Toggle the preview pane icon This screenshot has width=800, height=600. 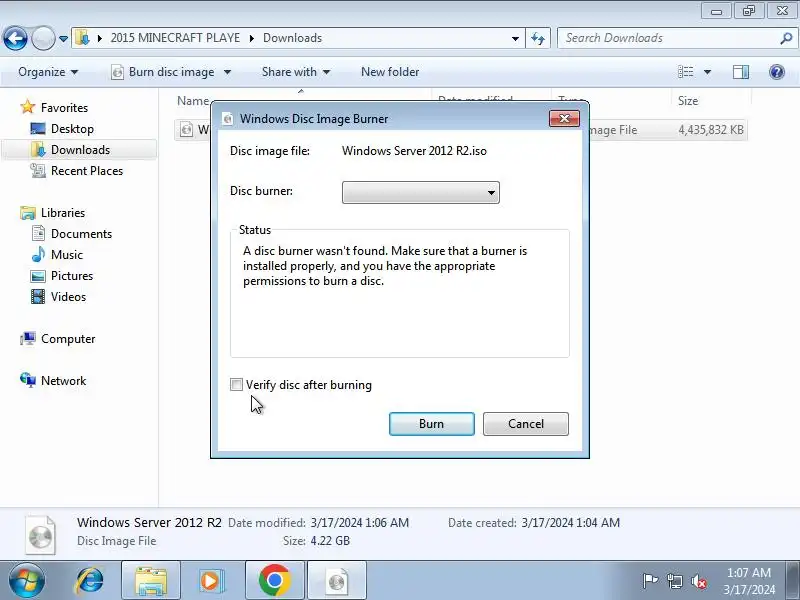point(741,72)
